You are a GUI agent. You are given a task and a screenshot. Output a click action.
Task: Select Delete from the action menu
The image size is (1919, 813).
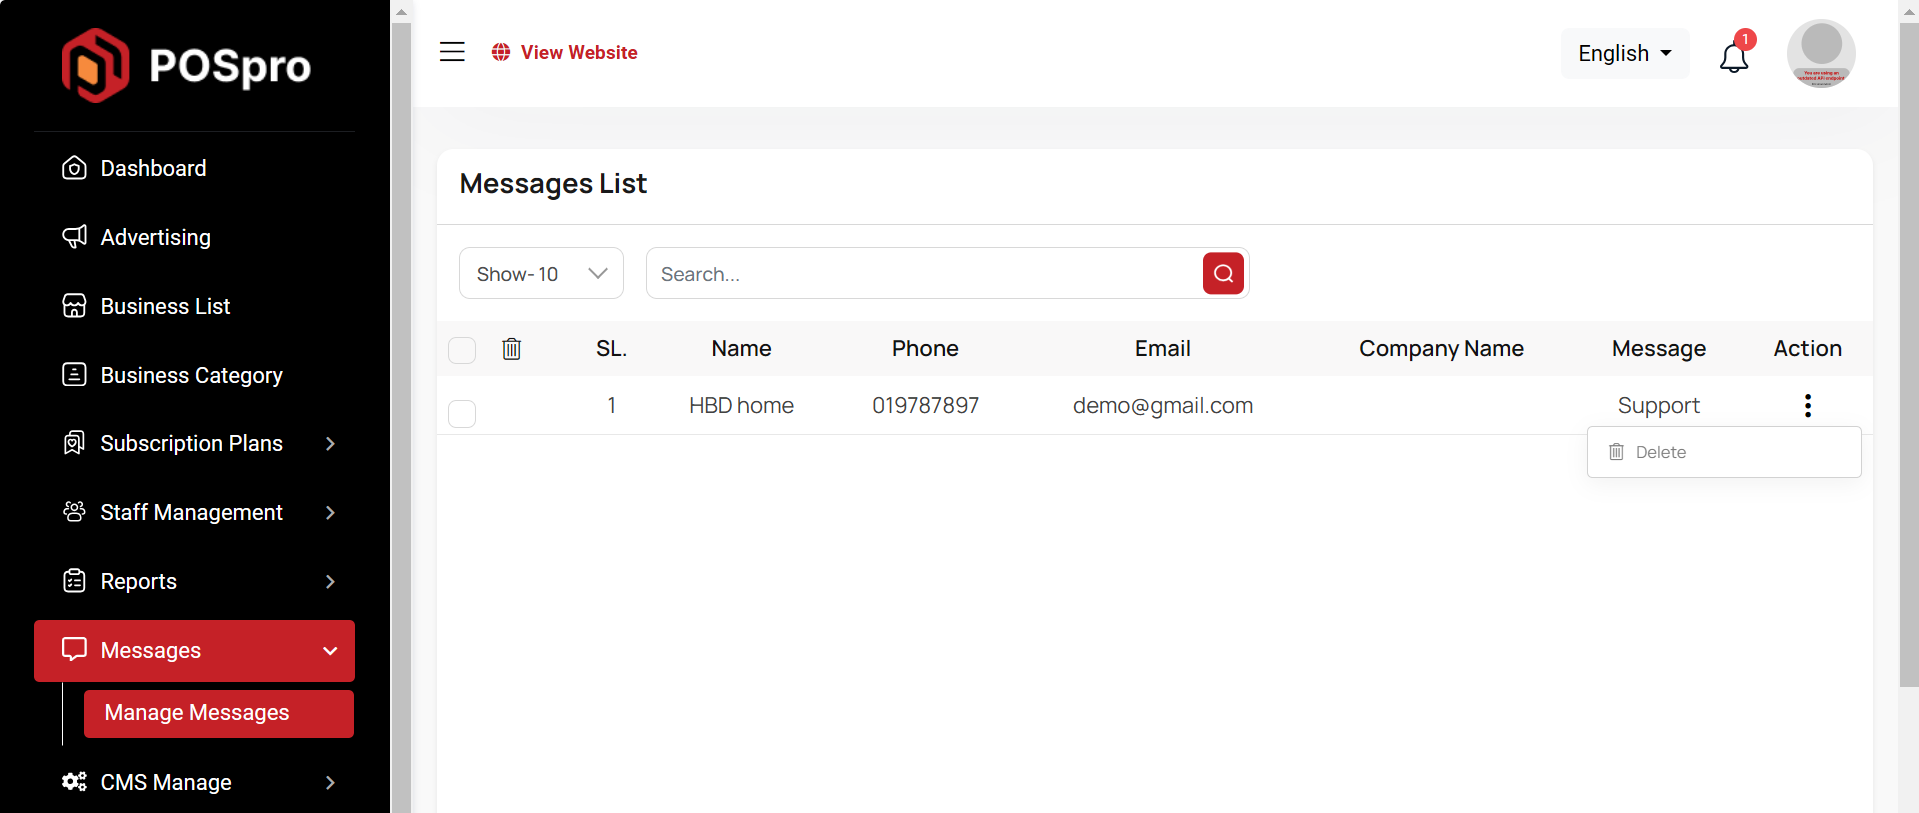click(x=1660, y=452)
